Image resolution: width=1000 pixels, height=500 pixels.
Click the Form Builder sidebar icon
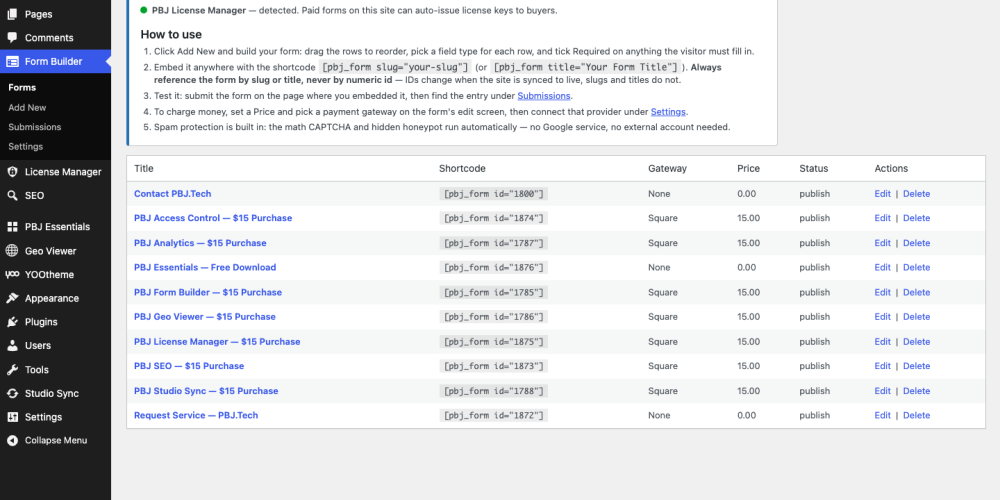(12, 62)
